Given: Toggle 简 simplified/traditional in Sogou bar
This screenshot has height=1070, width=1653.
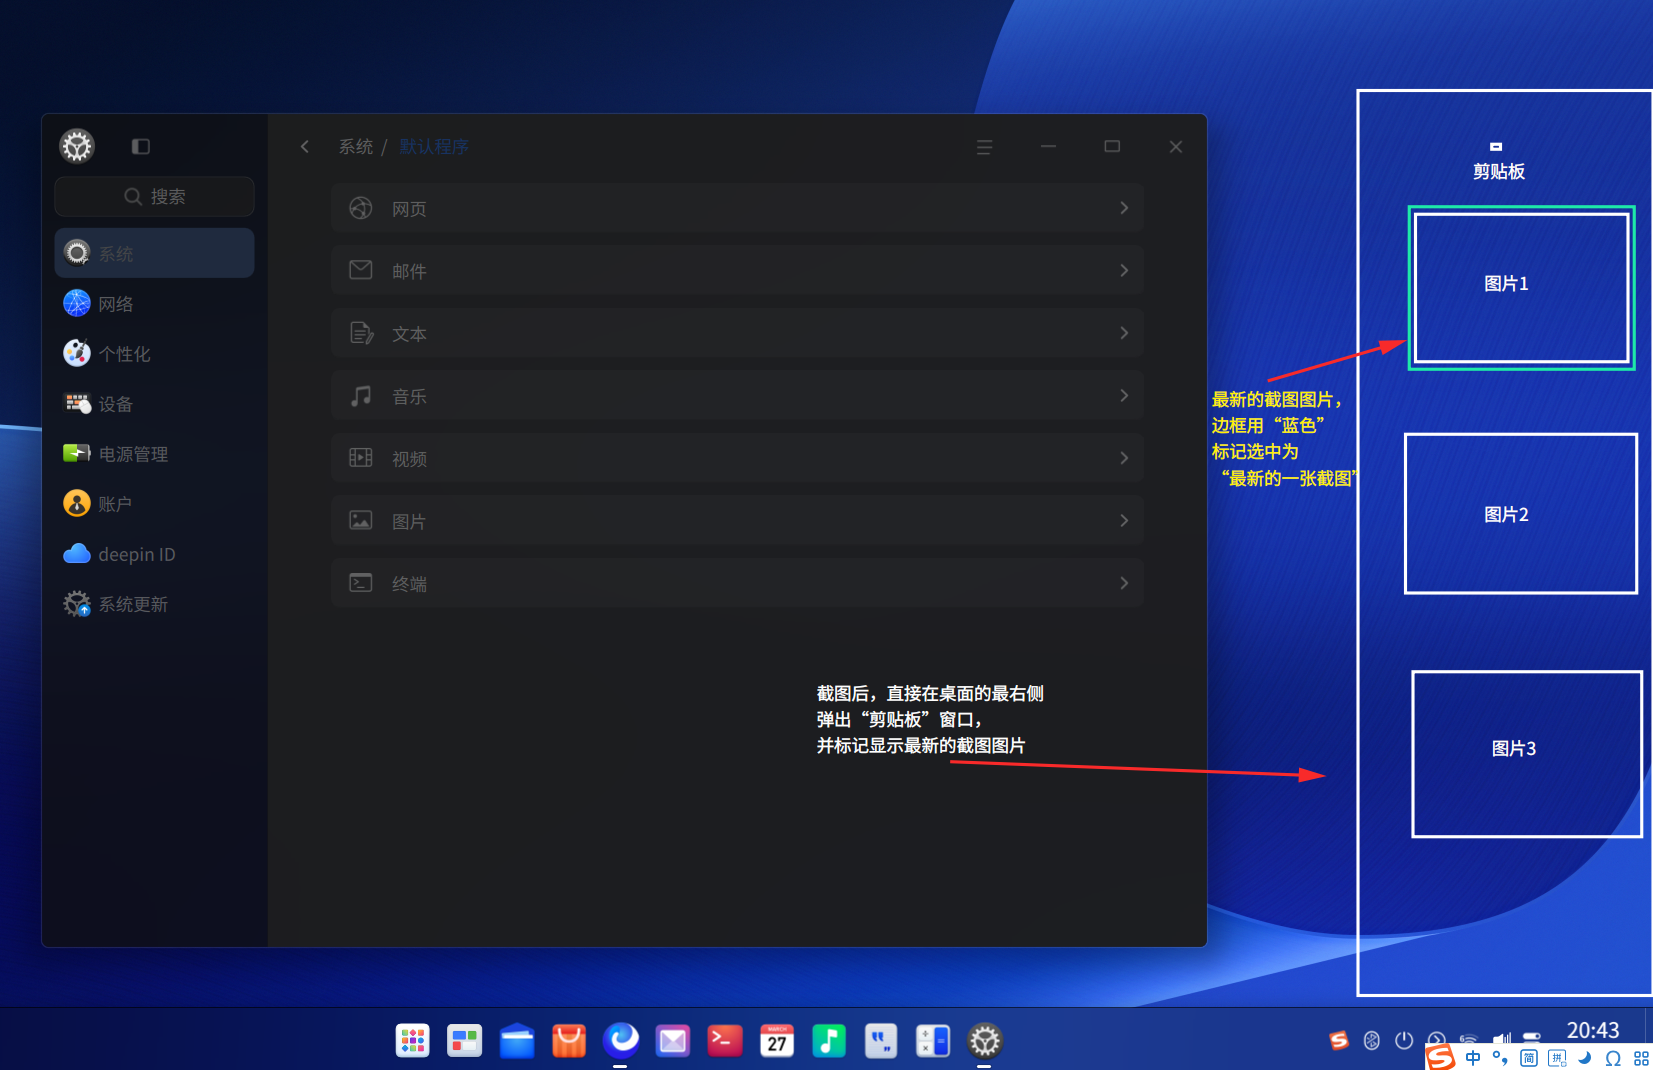Looking at the screenshot, I should coord(1529,1058).
